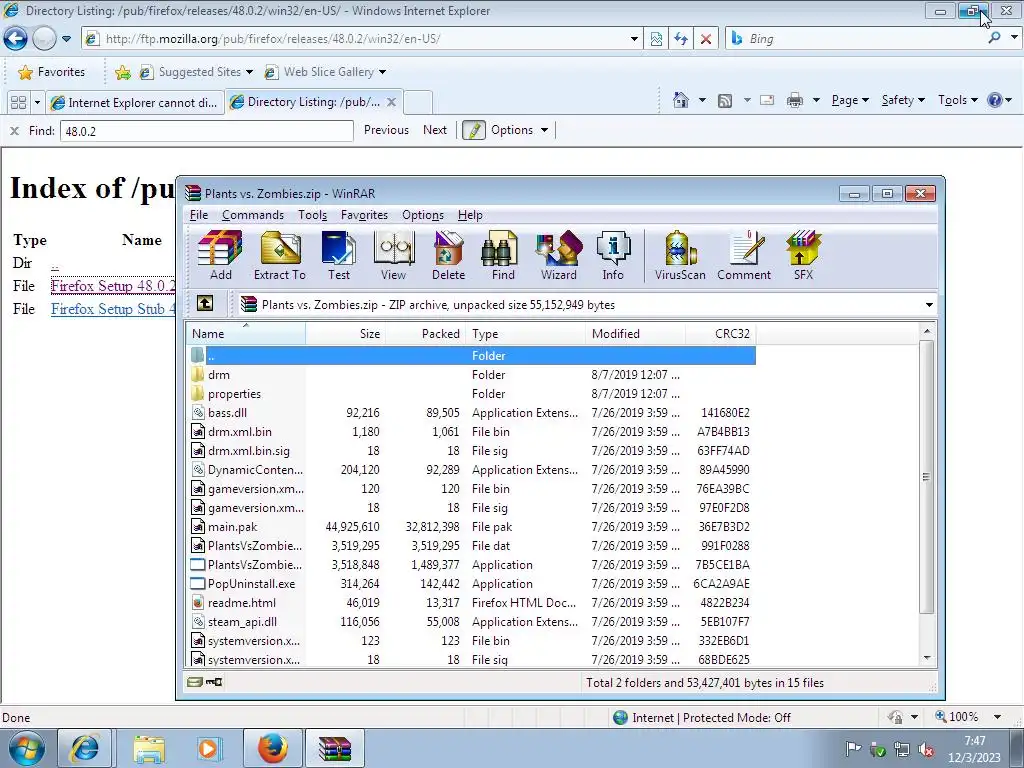Sort the list by Size column
Screen dimensions: 1024x768
(345, 334)
